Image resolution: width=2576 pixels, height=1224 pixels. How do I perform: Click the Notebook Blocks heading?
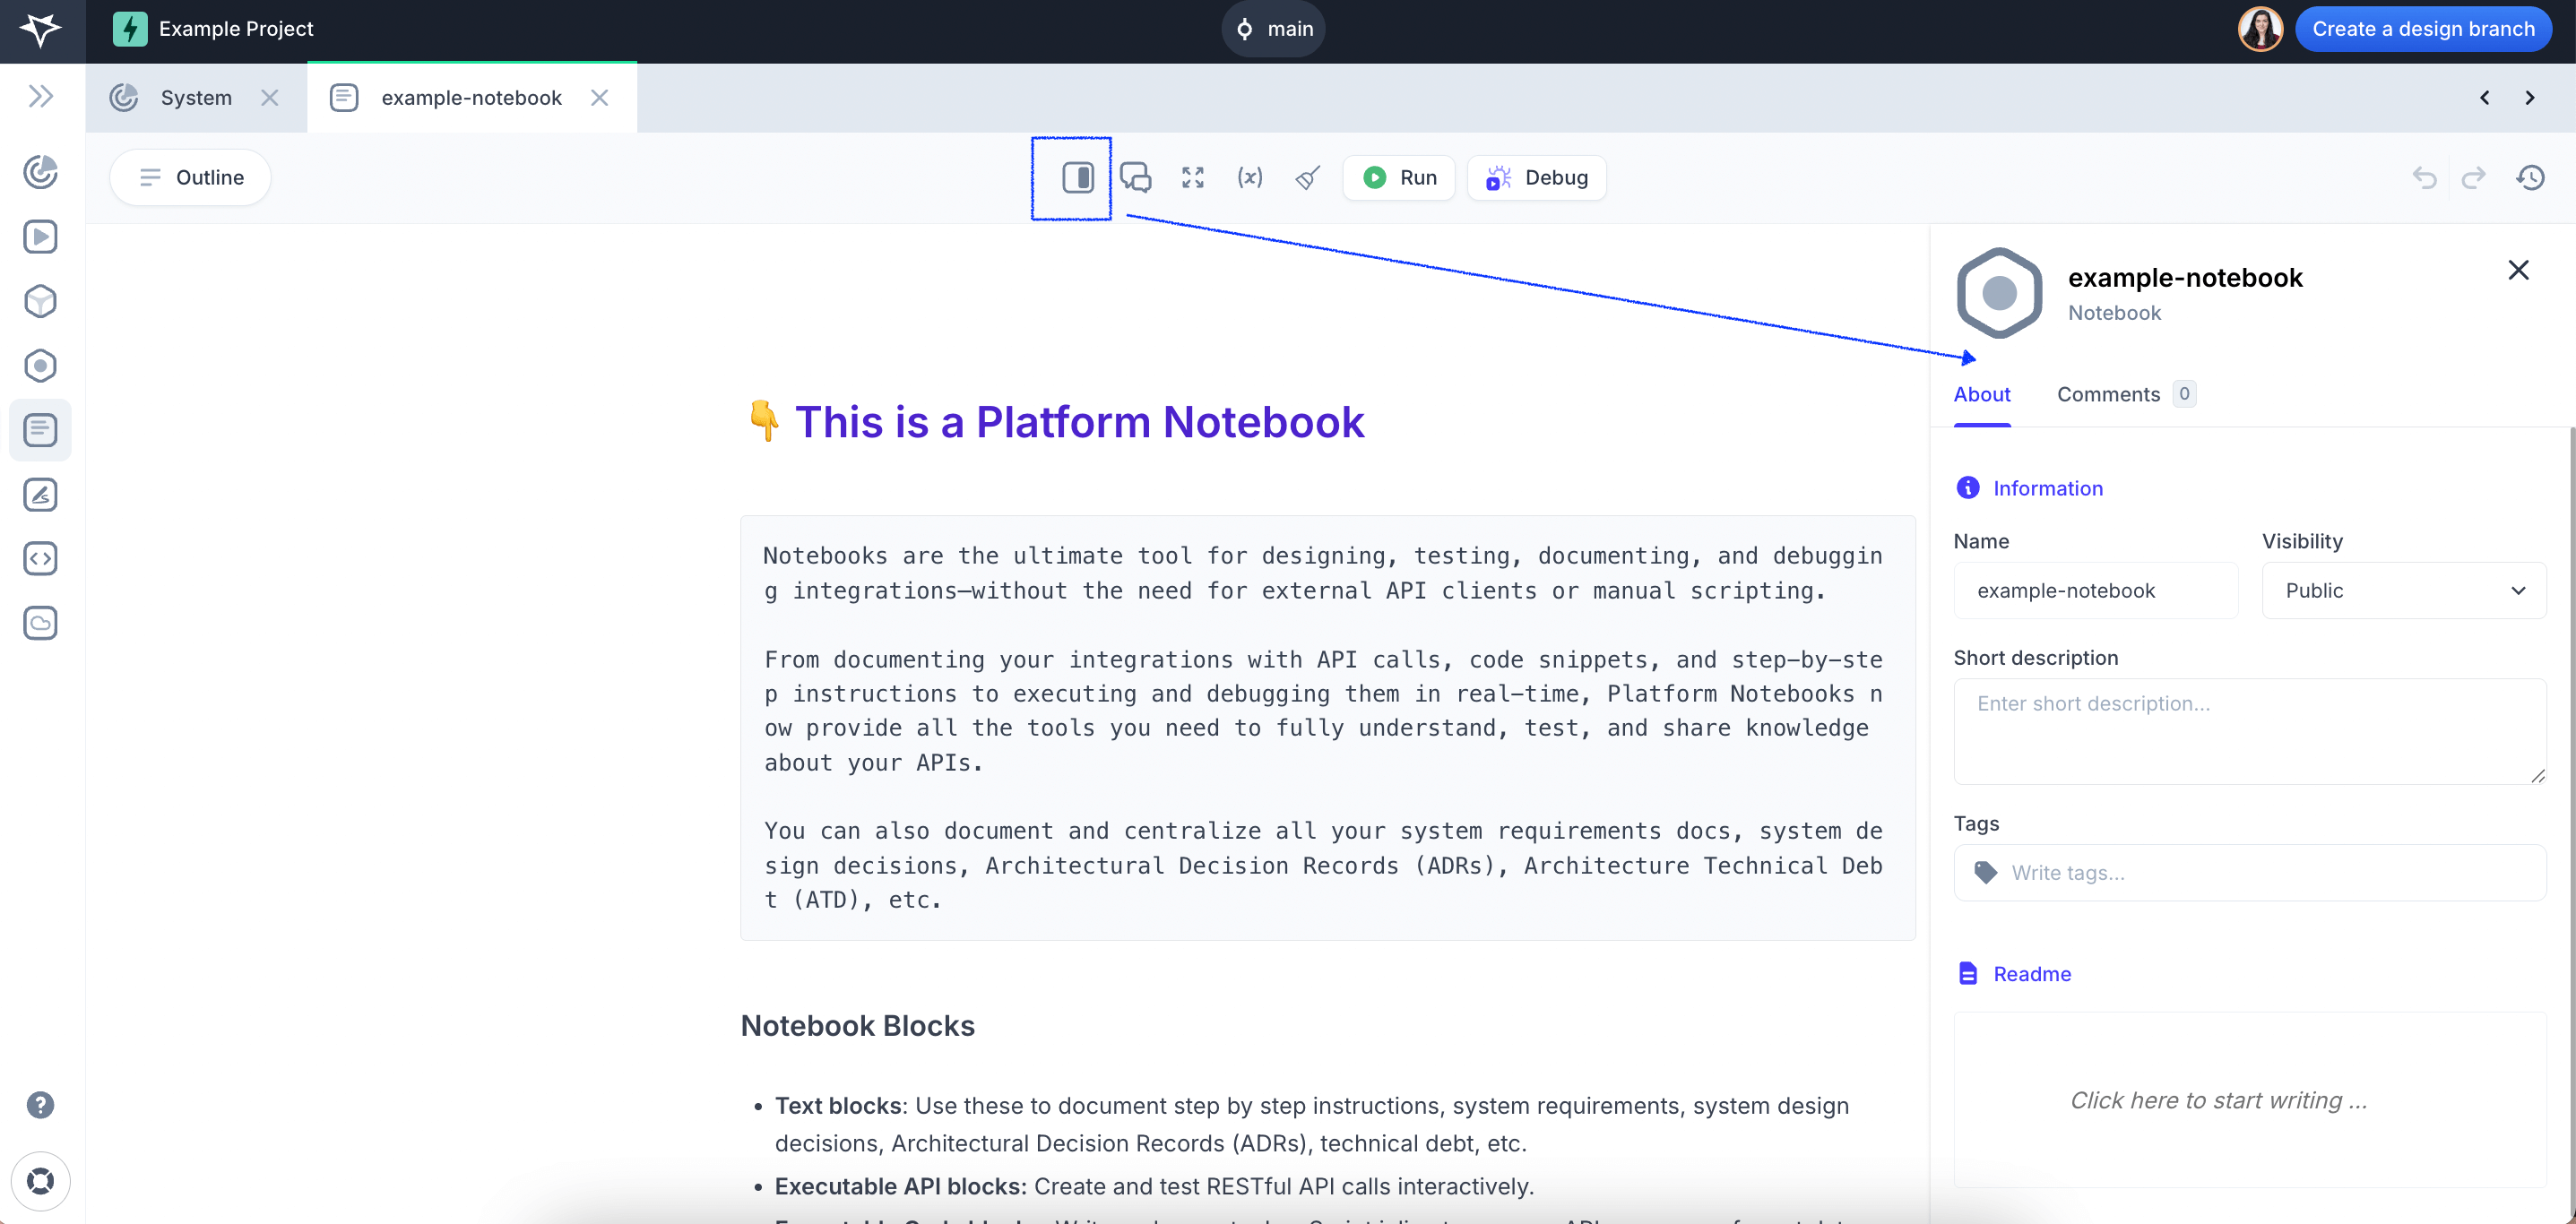[x=857, y=1026]
